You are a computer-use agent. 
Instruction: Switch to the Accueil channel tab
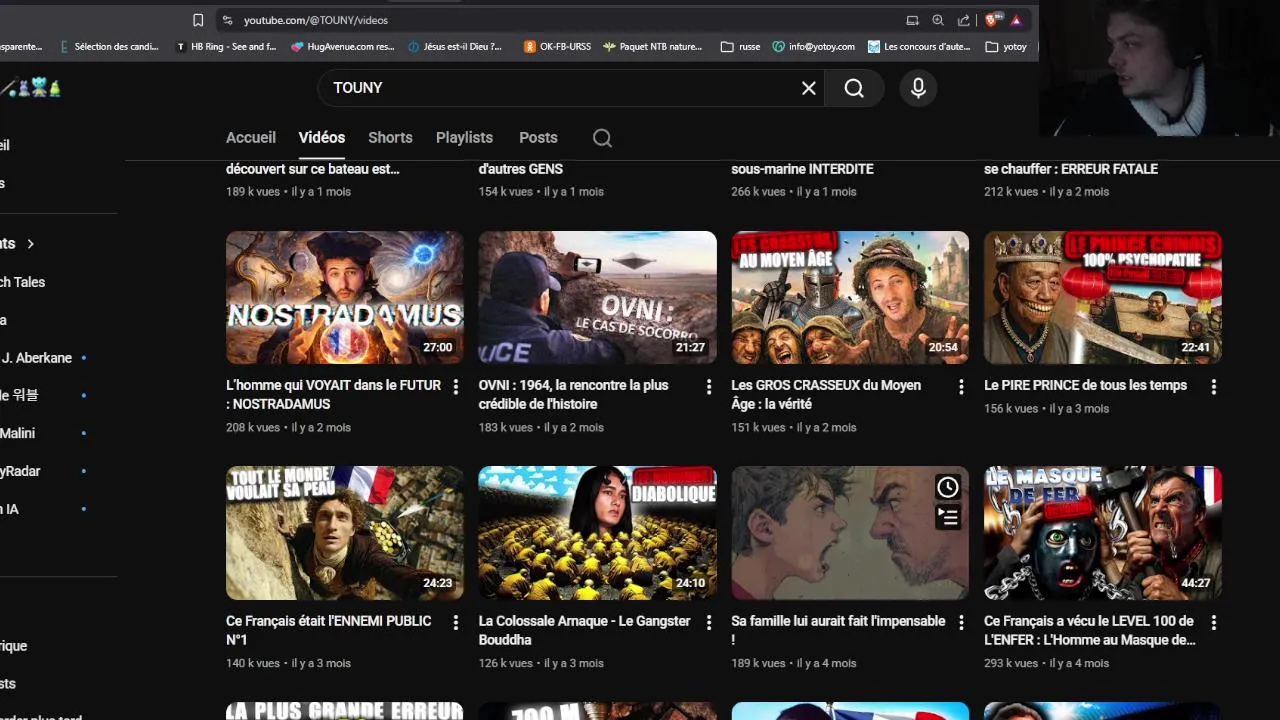click(x=251, y=138)
